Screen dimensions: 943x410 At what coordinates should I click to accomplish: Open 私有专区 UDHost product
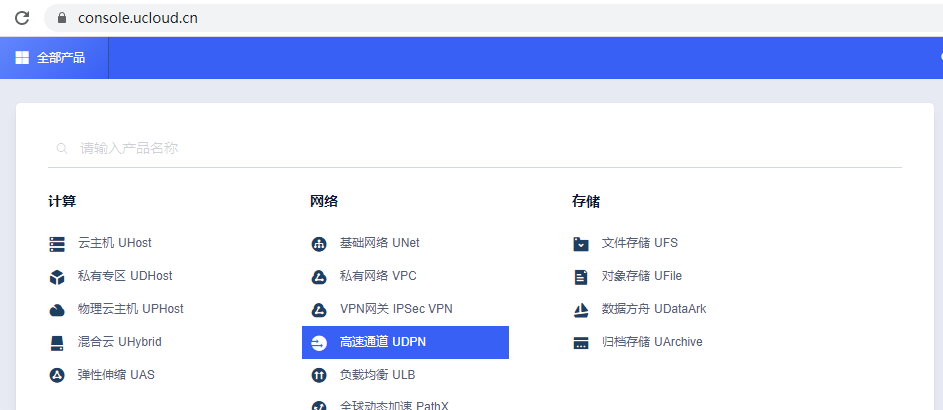[125, 276]
